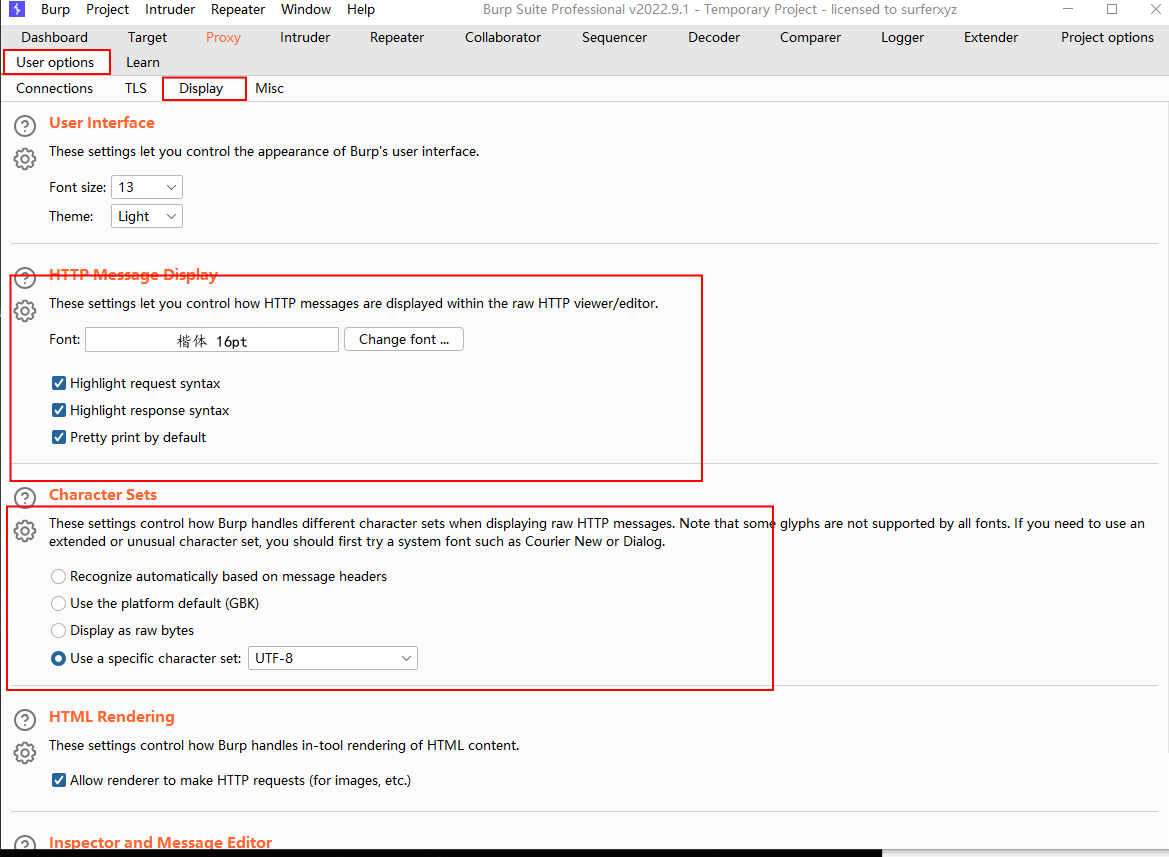Select Use a specific character set
The width and height of the screenshot is (1169, 857).
[x=58, y=658]
